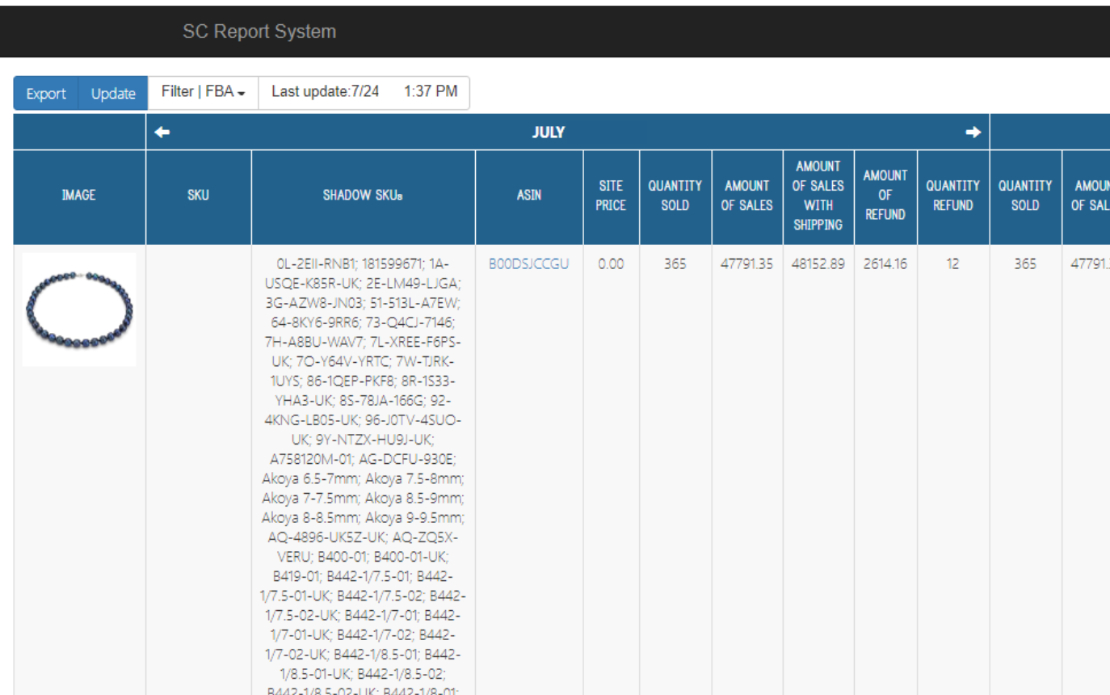Select sales with shipping value 48152.89
Image resolution: width=1110 pixels, height=695 pixels.
click(818, 264)
